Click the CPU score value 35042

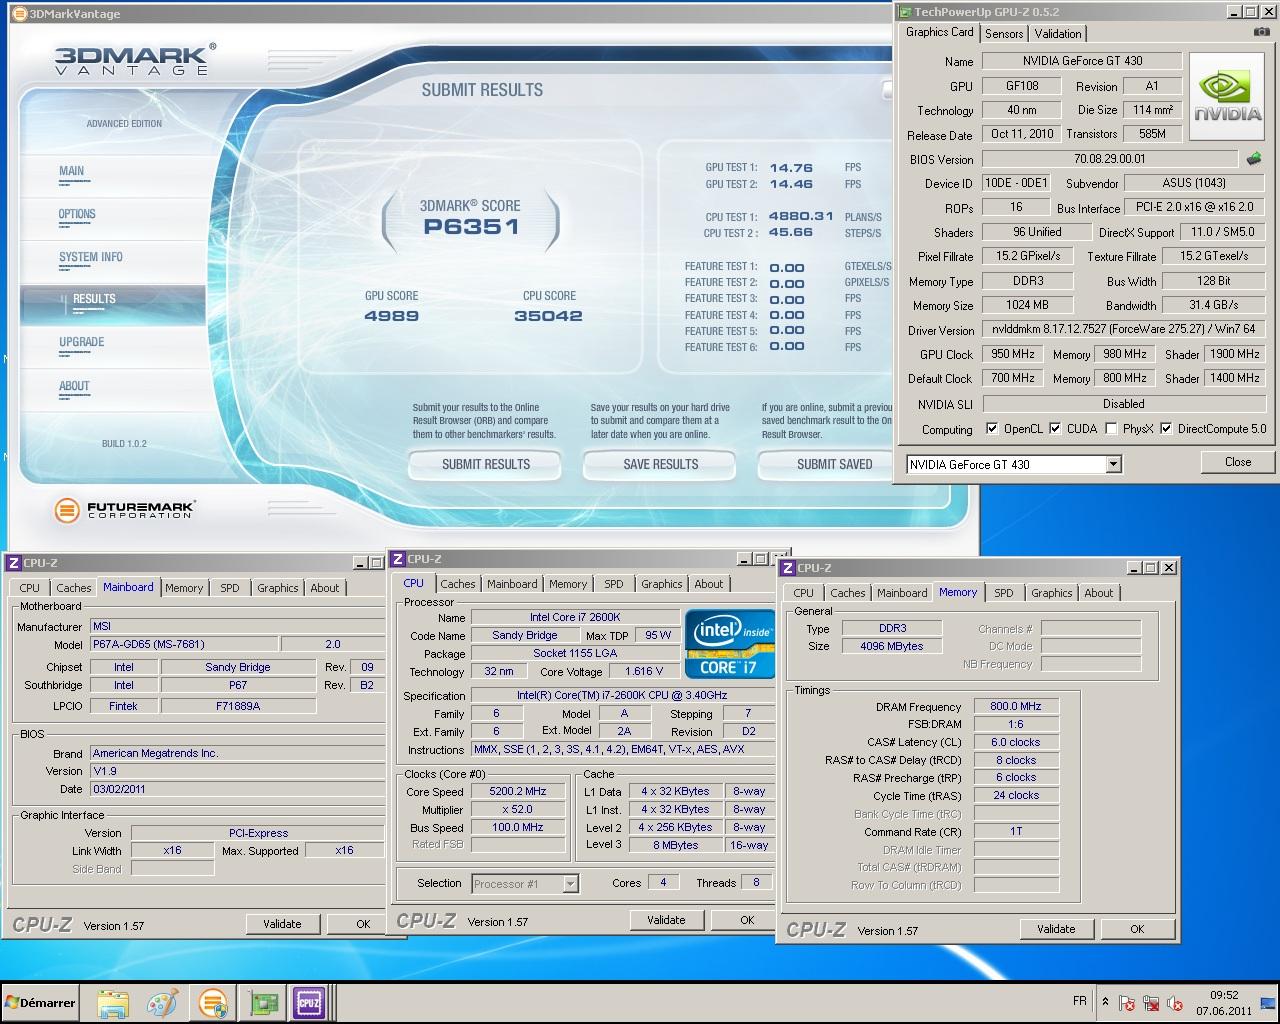(x=548, y=316)
